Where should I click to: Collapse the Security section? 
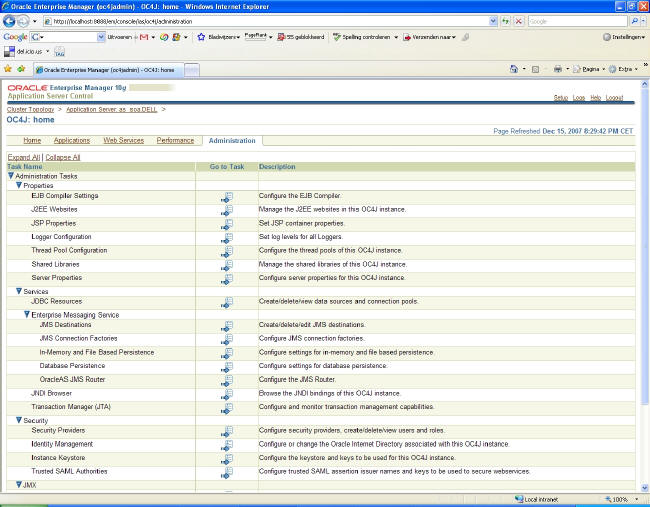[18, 421]
